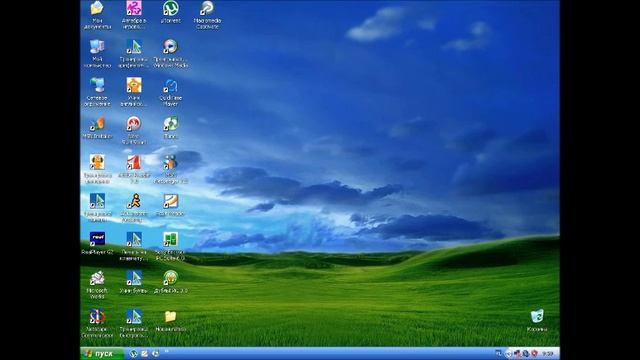This screenshot has width=640, height=360.
Task: Open the Мои документы folder icon
Action: coord(97,8)
